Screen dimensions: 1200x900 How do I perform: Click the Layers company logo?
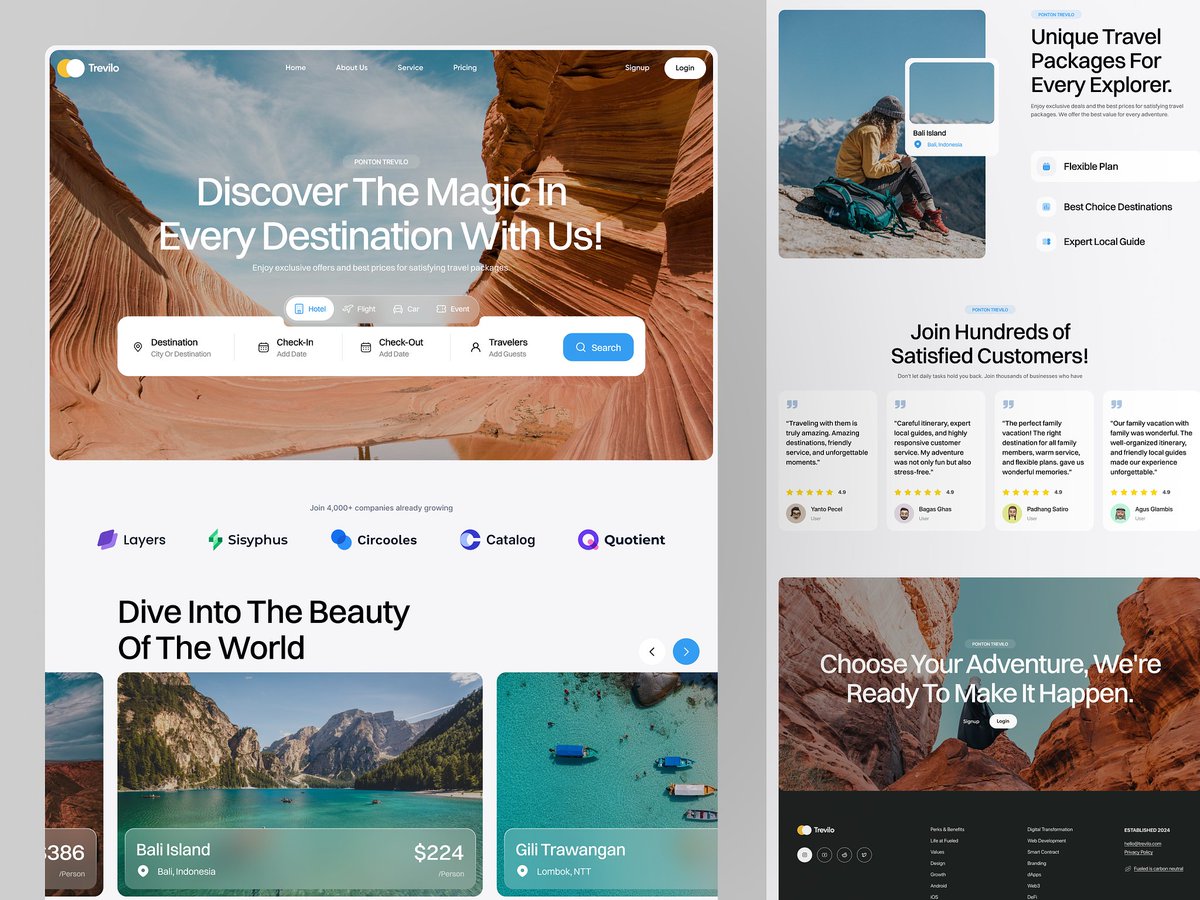pos(131,540)
